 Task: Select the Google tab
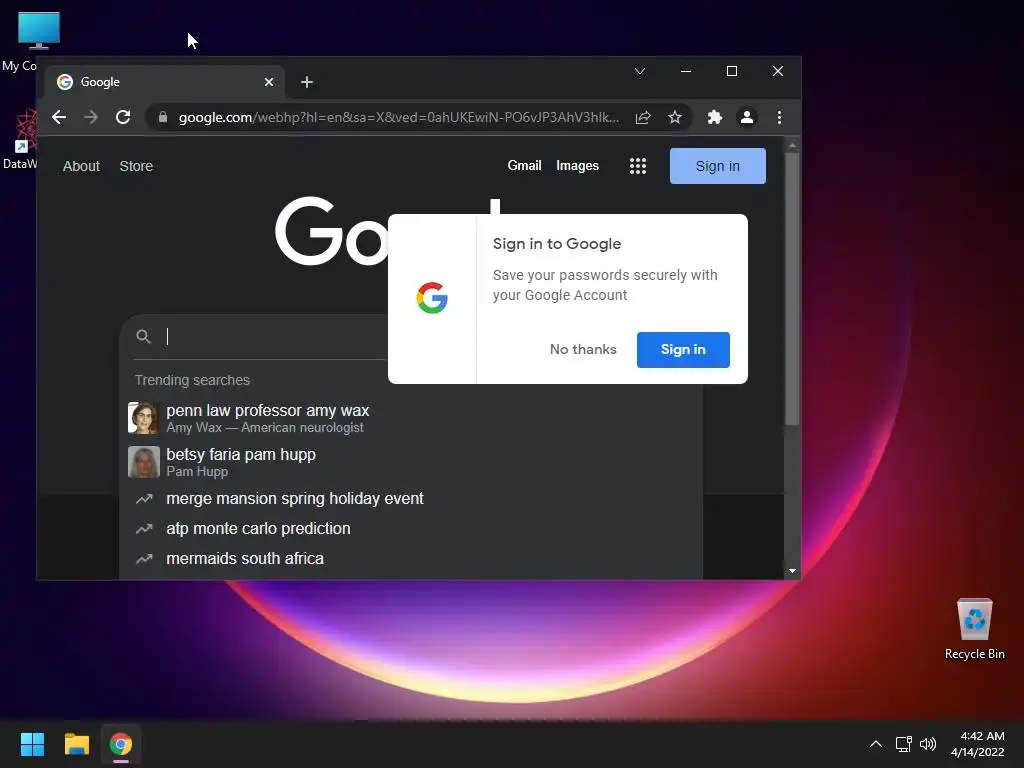click(x=165, y=82)
